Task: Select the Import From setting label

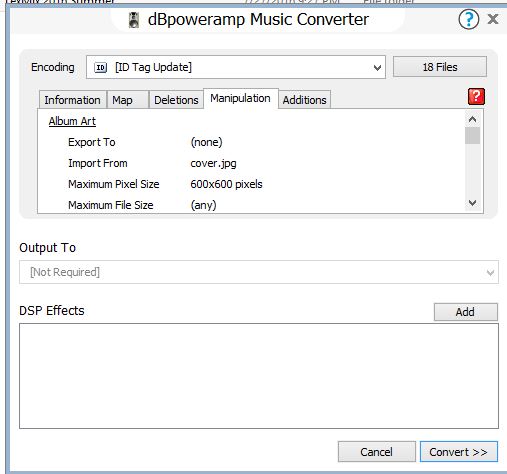Action: click(x=98, y=163)
